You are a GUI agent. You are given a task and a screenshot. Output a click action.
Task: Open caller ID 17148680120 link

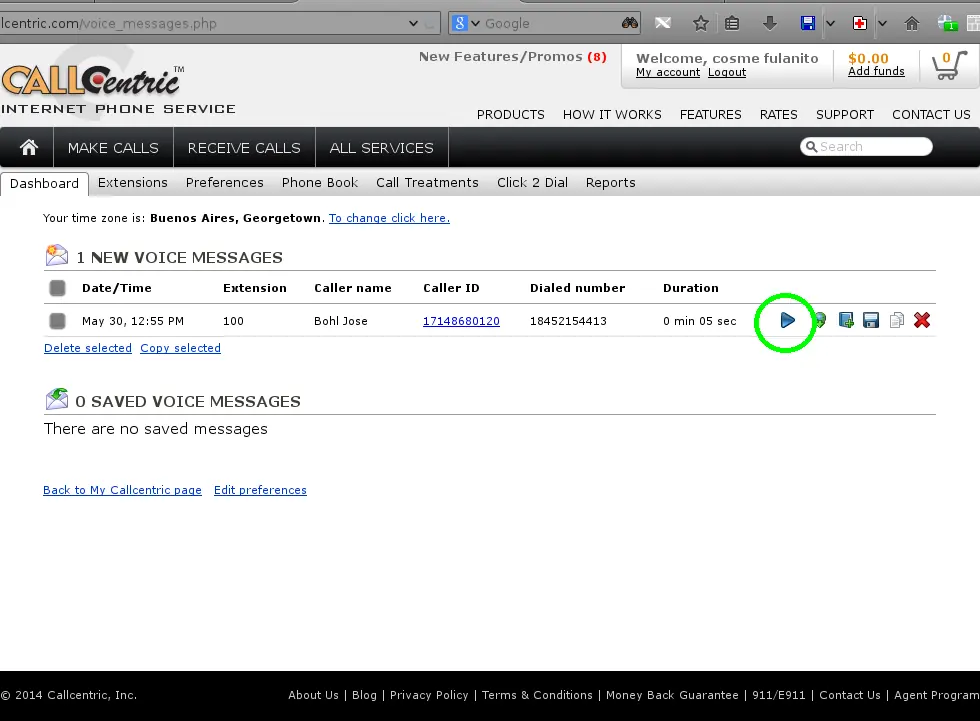[x=461, y=321]
